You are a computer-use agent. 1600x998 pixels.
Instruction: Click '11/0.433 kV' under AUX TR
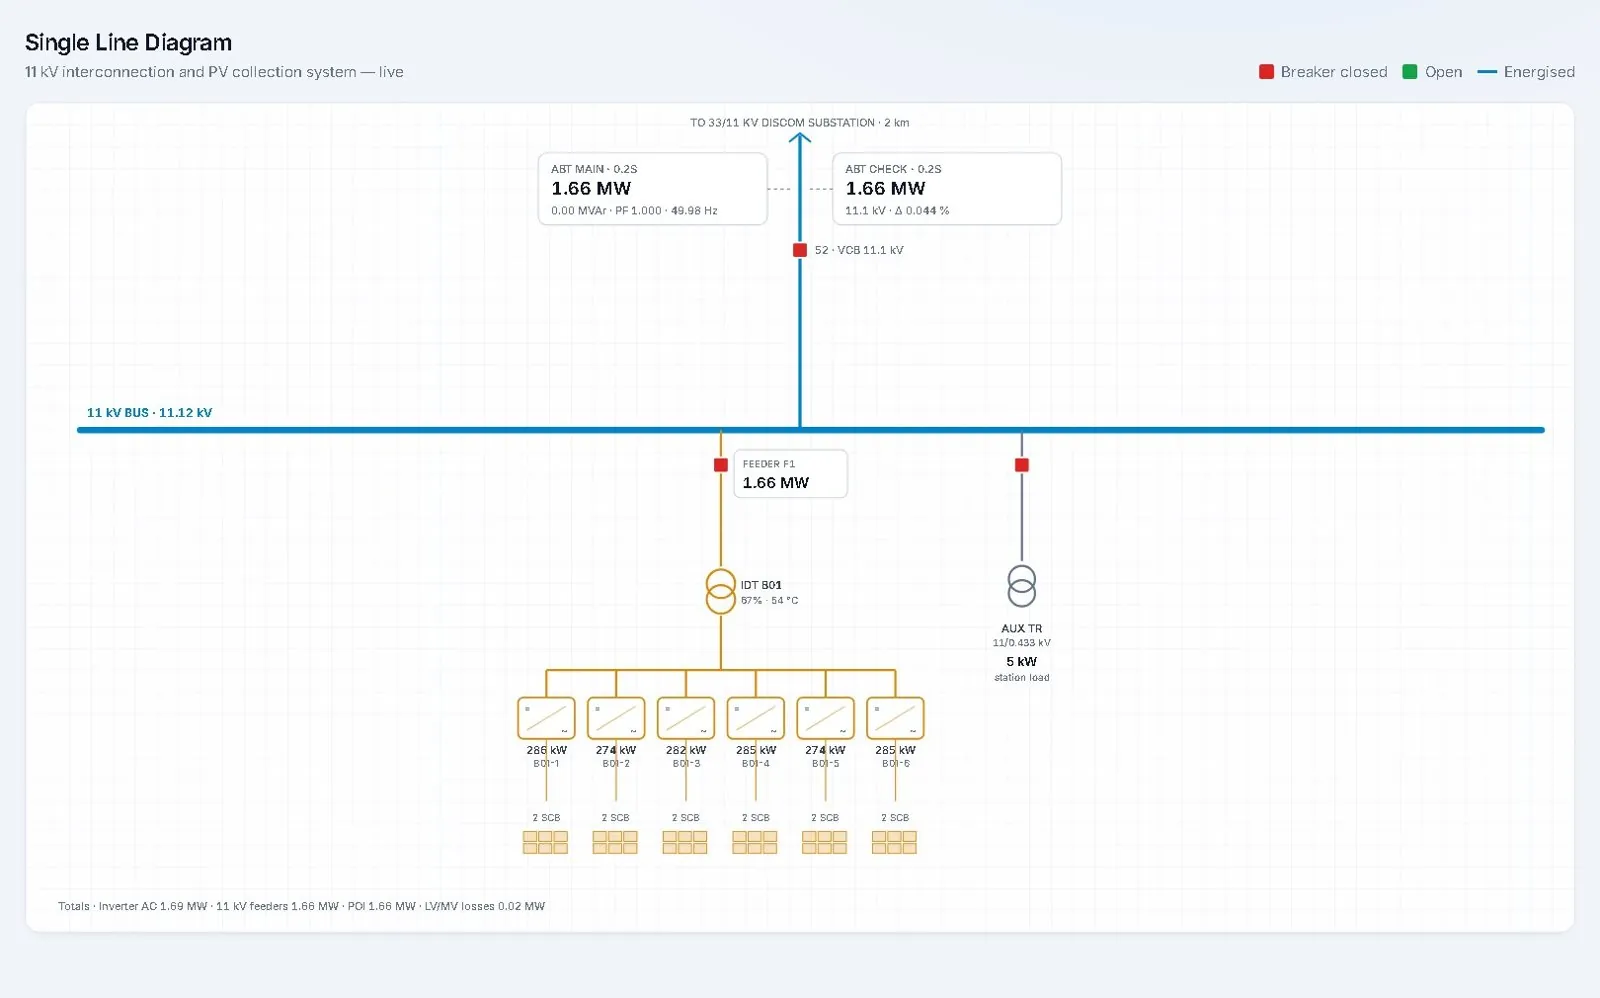coord(1022,643)
